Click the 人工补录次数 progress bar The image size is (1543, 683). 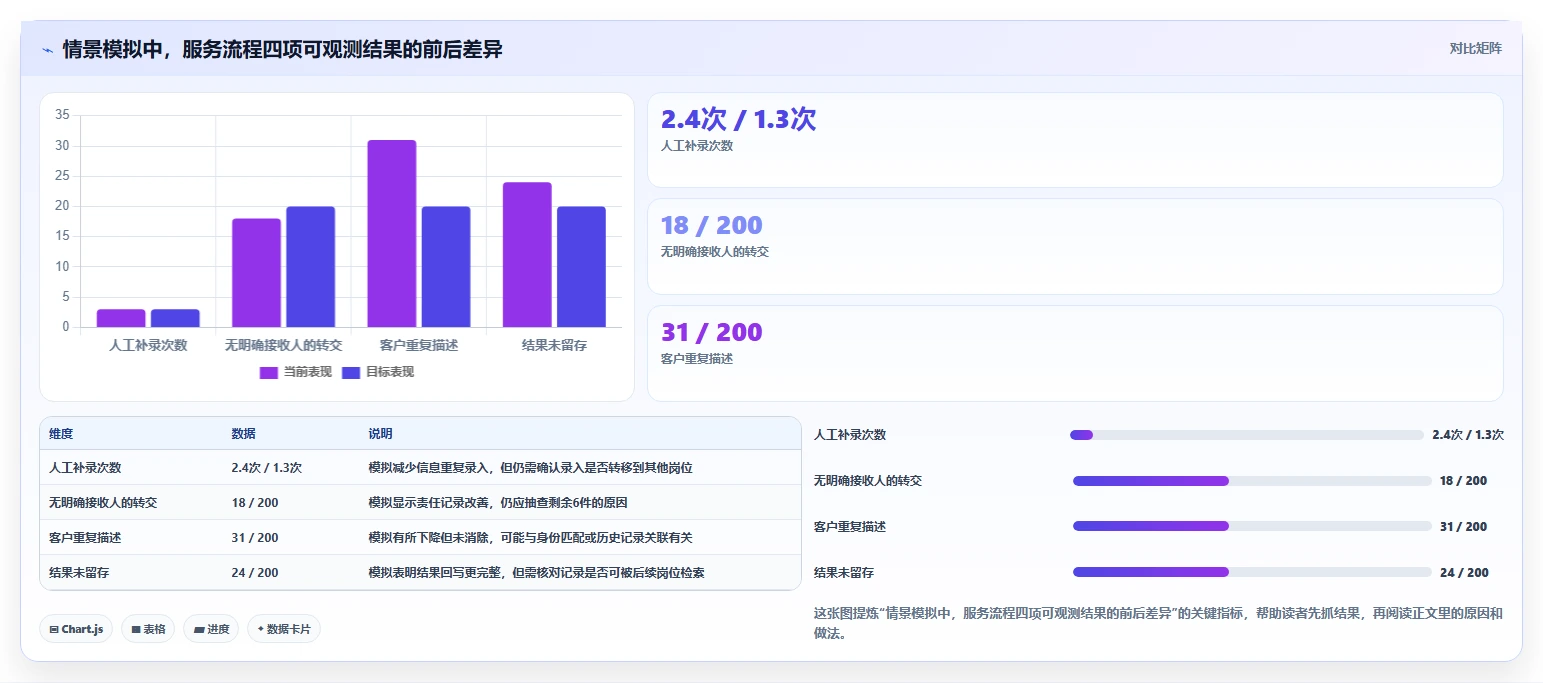coord(1246,435)
